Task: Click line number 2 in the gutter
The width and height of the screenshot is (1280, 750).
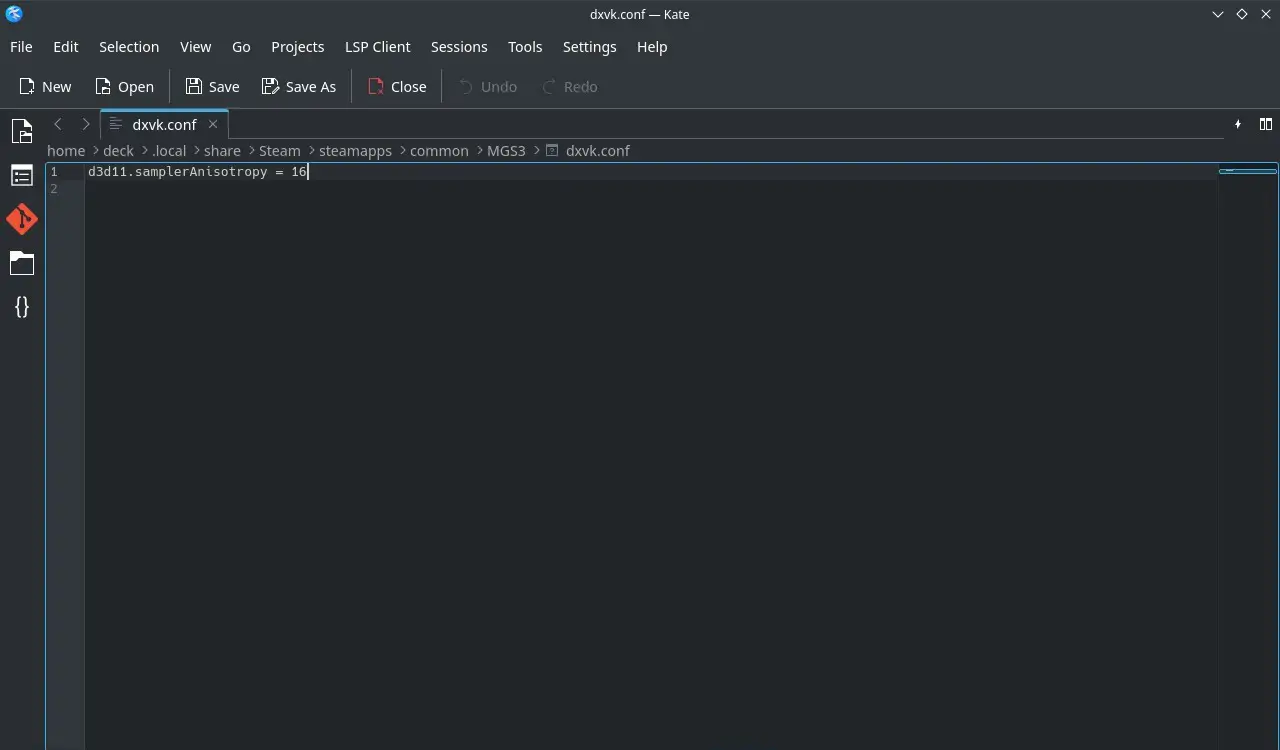Action: tap(54, 189)
